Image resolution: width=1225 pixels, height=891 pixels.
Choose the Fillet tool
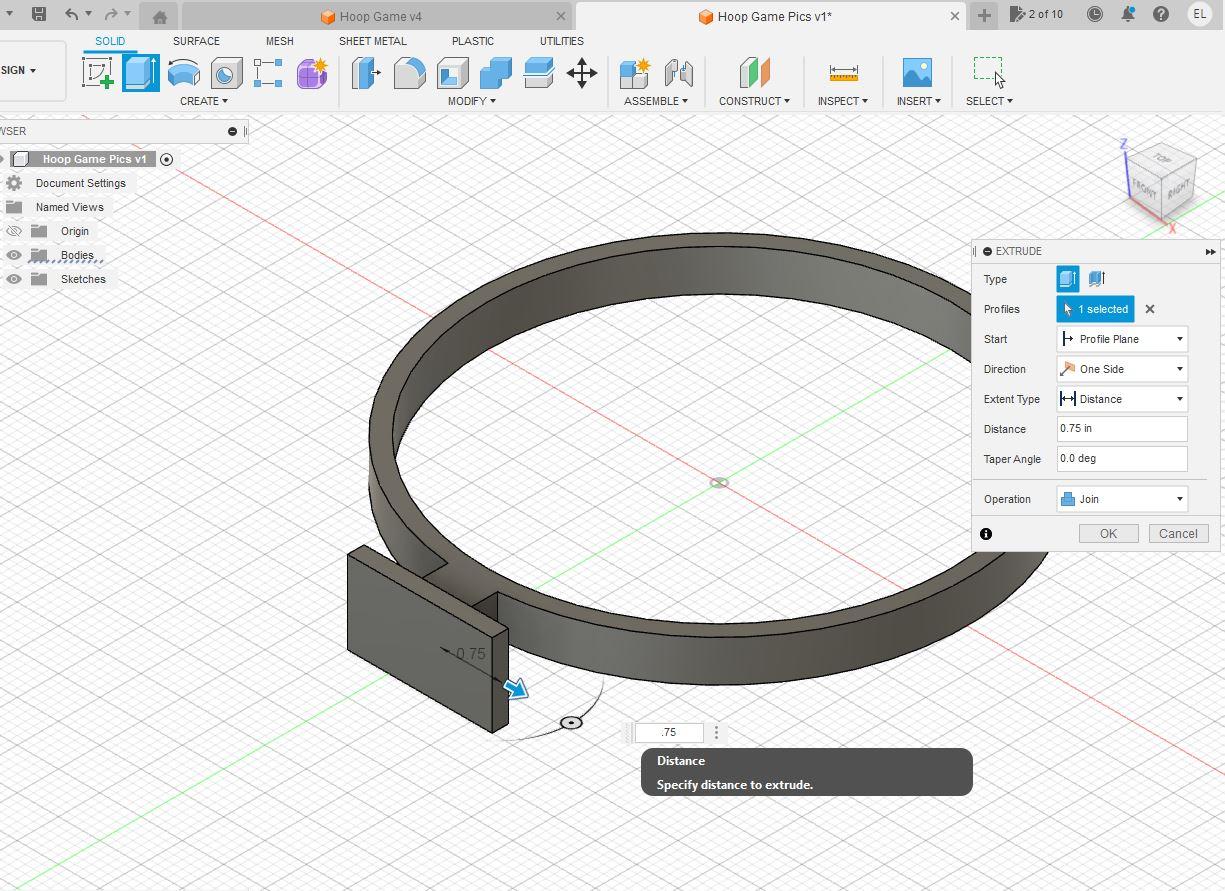coord(409,73)
